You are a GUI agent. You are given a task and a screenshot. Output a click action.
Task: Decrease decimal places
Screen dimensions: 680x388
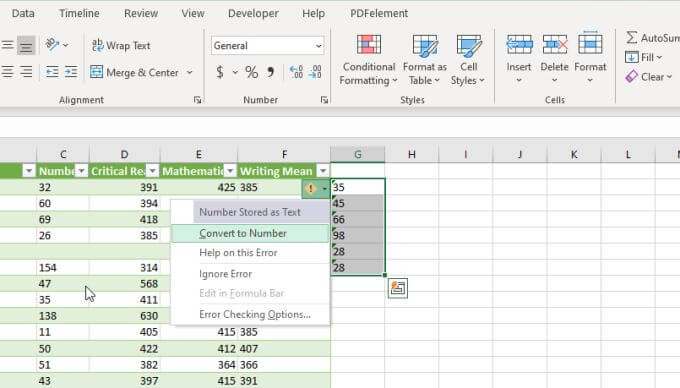[x=315, y=72]
